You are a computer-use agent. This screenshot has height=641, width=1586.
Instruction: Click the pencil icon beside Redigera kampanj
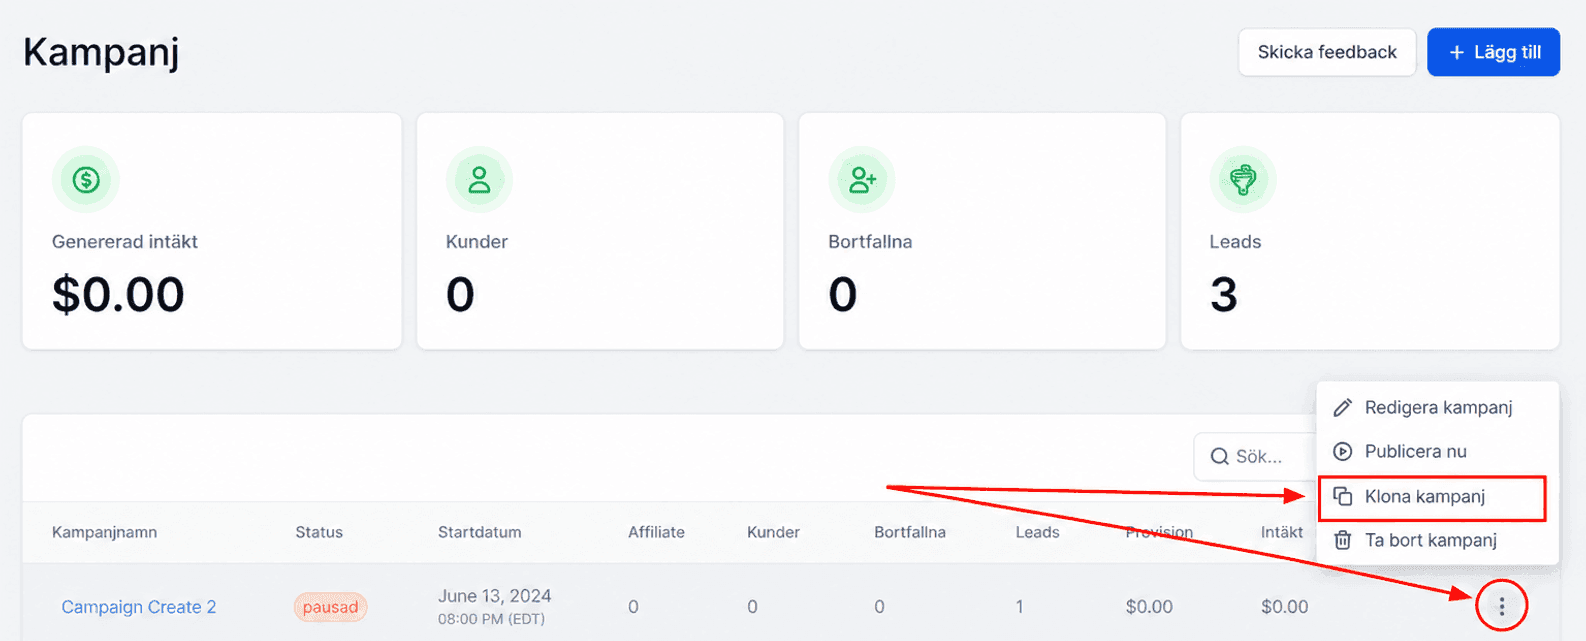coord(1343,407)
